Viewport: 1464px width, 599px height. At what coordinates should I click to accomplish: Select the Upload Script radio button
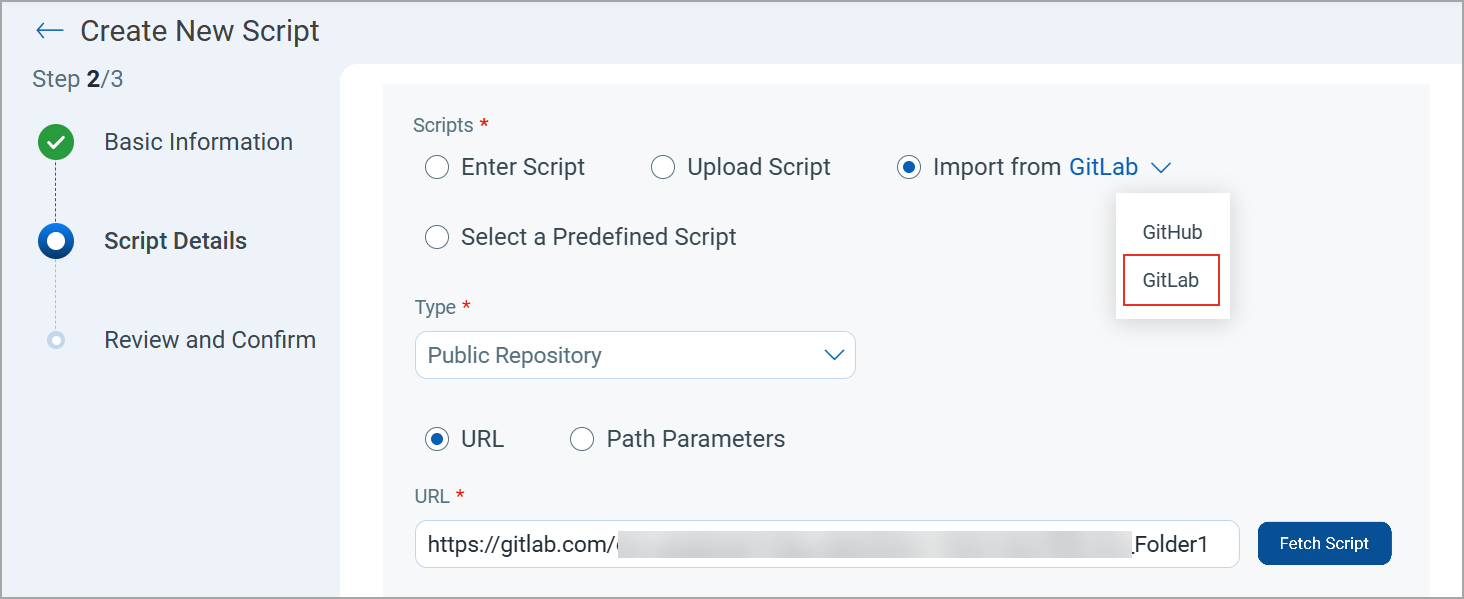[x=663, y=167]
